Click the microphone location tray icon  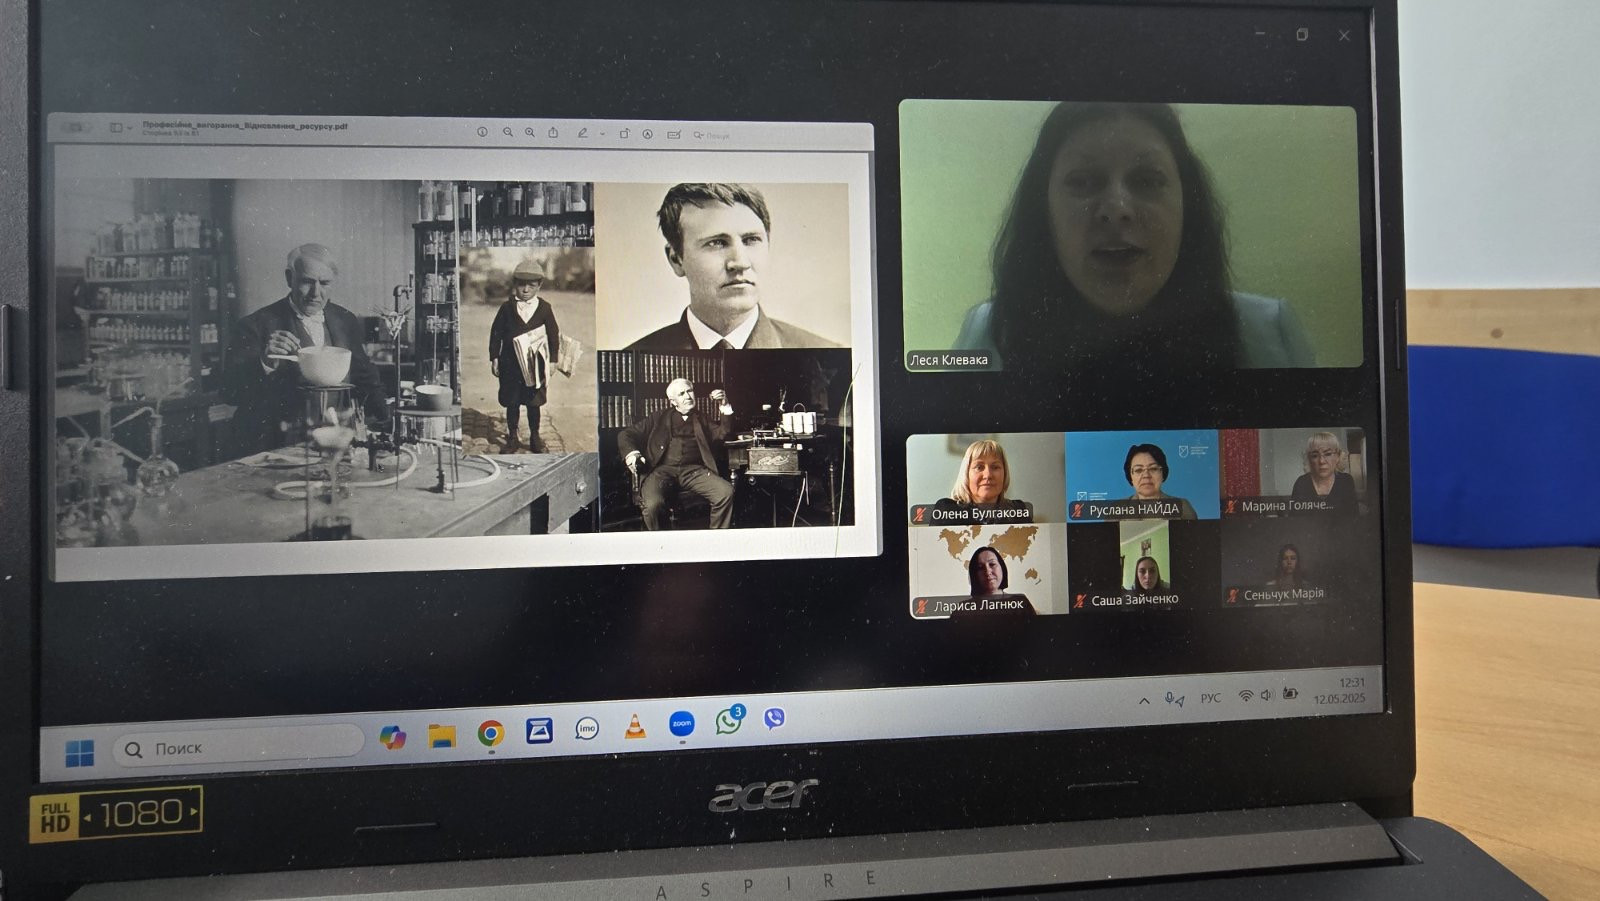(x=1174, y=699)
